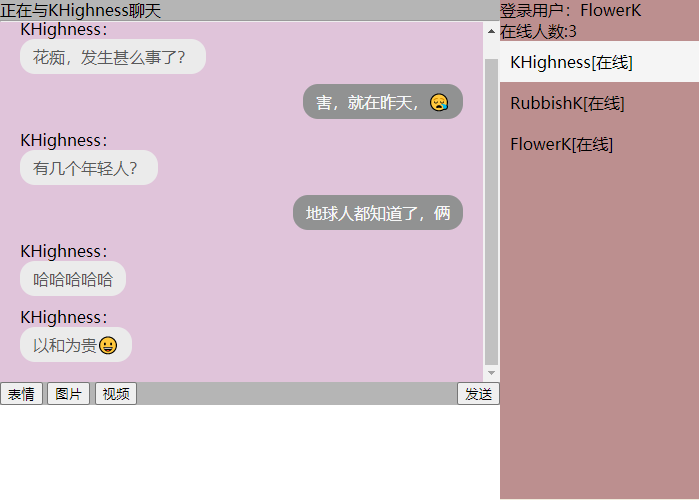Select RubbishK[在线] in user list
Image resolution: width=699 pixels, height=500 pixels.
click(x=600, y=103)
